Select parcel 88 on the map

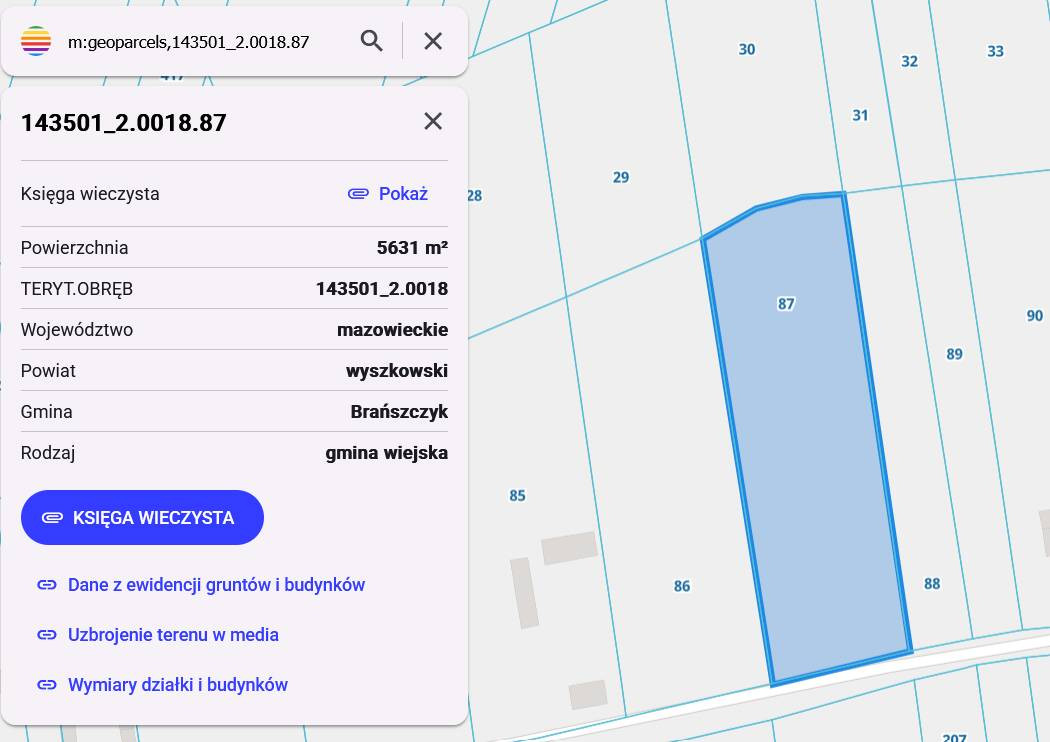point(931,583)
